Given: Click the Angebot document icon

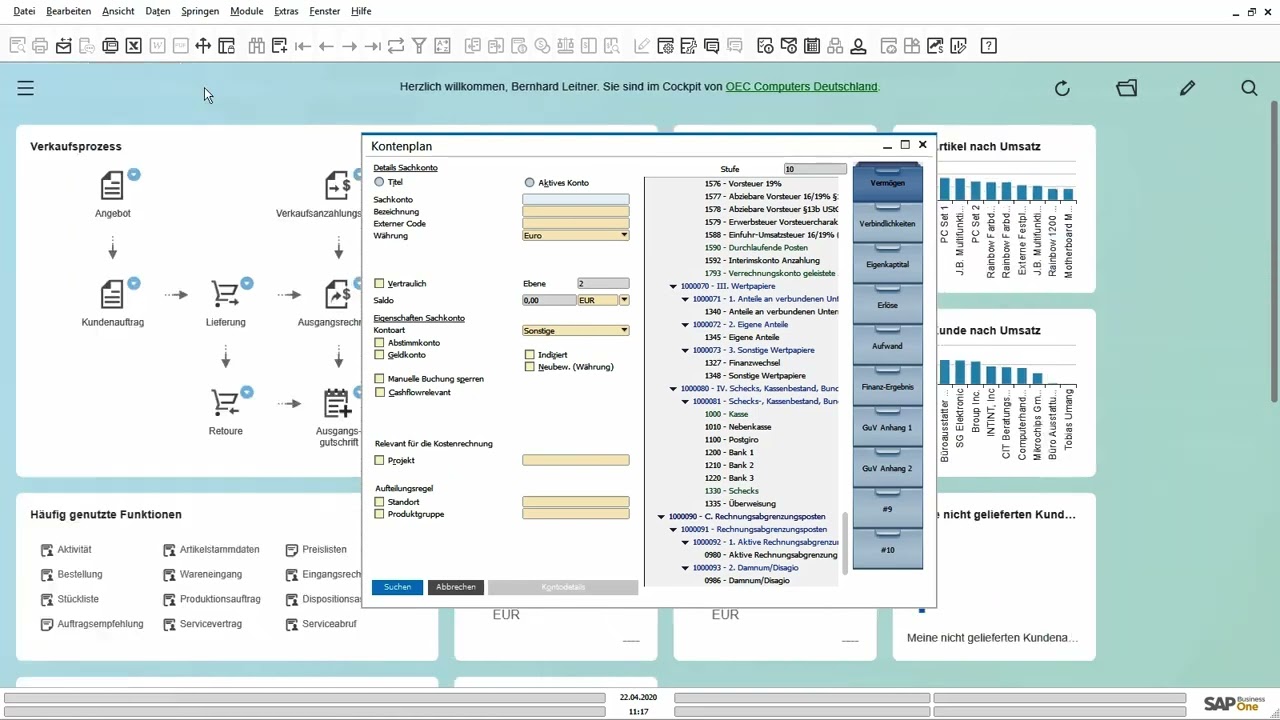Looking at the screenshot, I should (112, 185).
